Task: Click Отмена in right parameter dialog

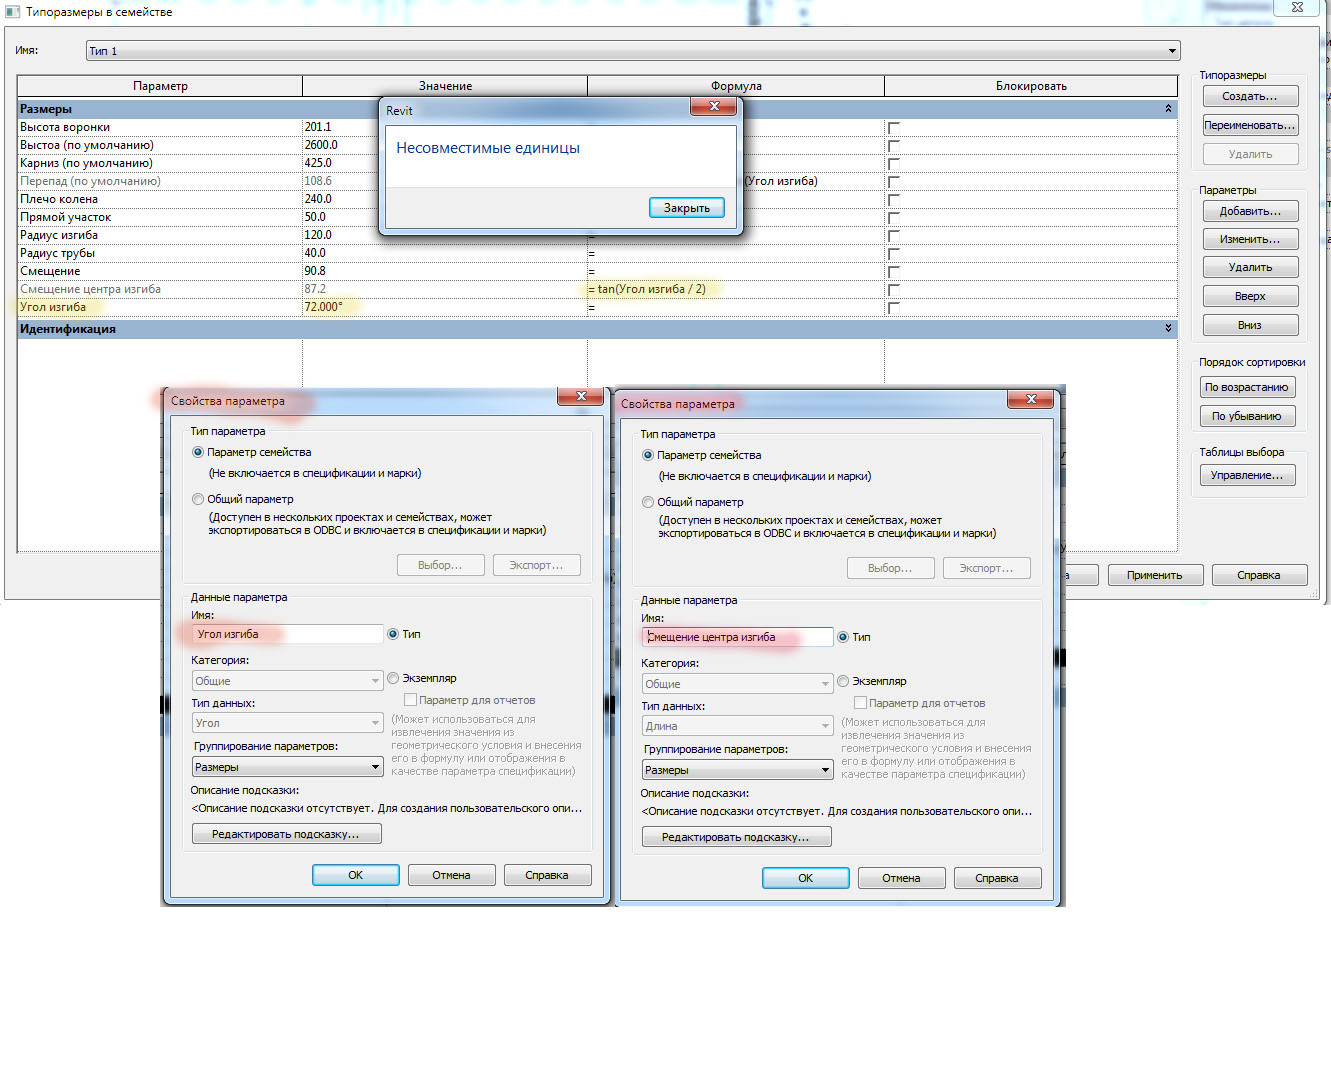Action: (x=901, y=878)
